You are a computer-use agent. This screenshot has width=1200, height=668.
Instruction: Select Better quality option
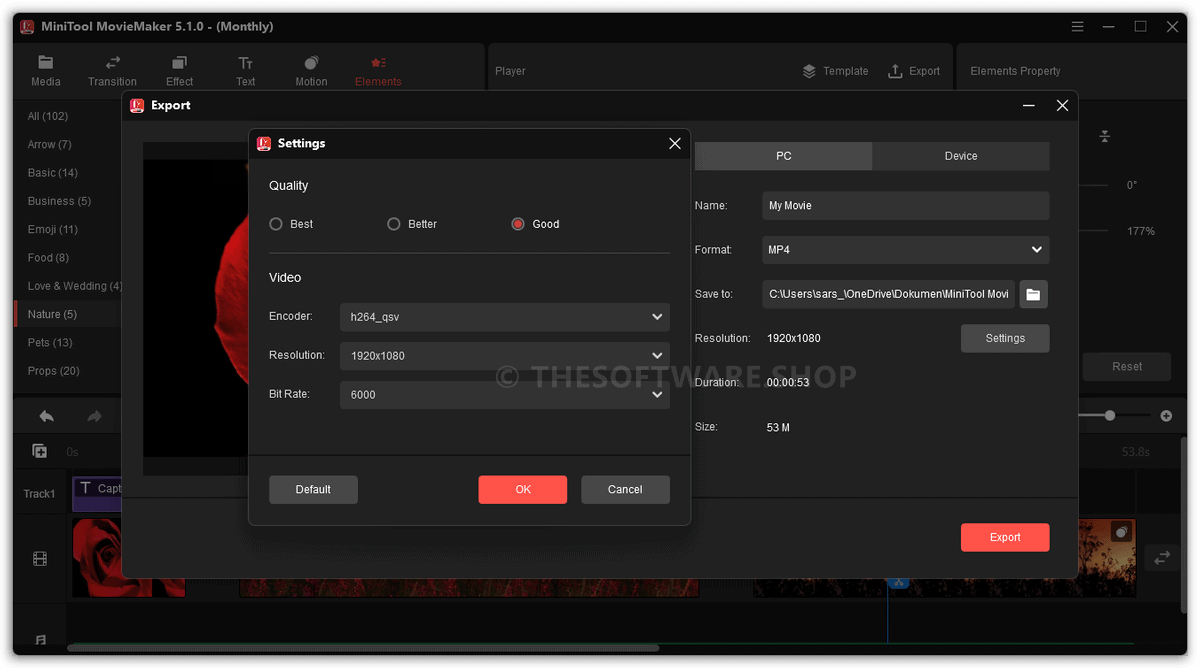[412, 224]
